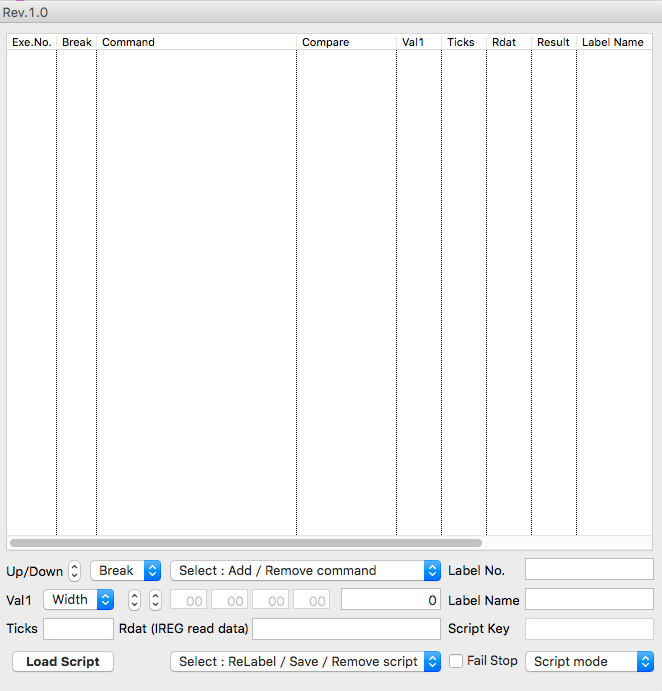Open Select : ReLabel / Save / Remove script dropdown
Viewport: 662px width, 691px height.
[305, 661]
